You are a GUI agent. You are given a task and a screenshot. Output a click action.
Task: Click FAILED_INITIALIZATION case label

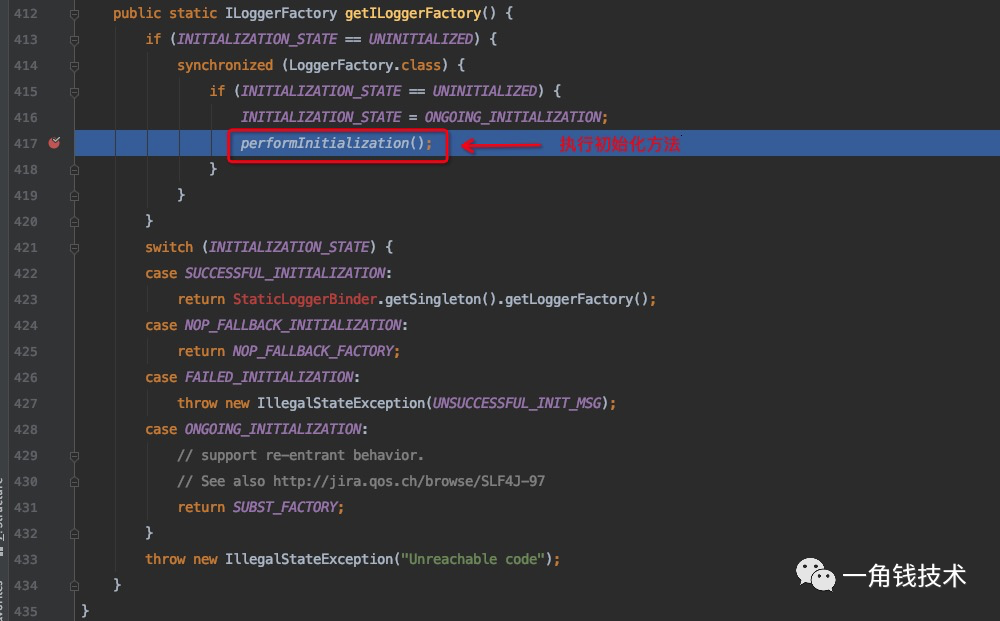tap(269, 377)
